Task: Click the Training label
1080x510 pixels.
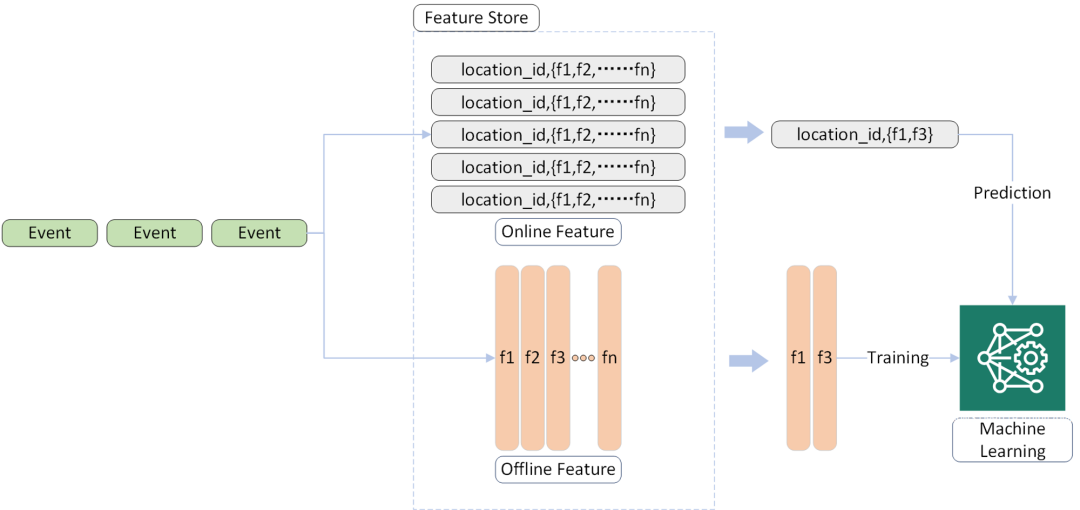Action: pyautogui.click(x=897, y=358)
